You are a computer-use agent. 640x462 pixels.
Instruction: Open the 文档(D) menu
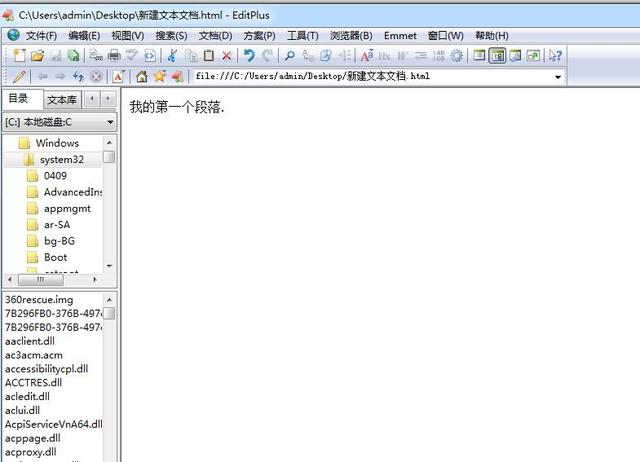[x=215, y=36]
